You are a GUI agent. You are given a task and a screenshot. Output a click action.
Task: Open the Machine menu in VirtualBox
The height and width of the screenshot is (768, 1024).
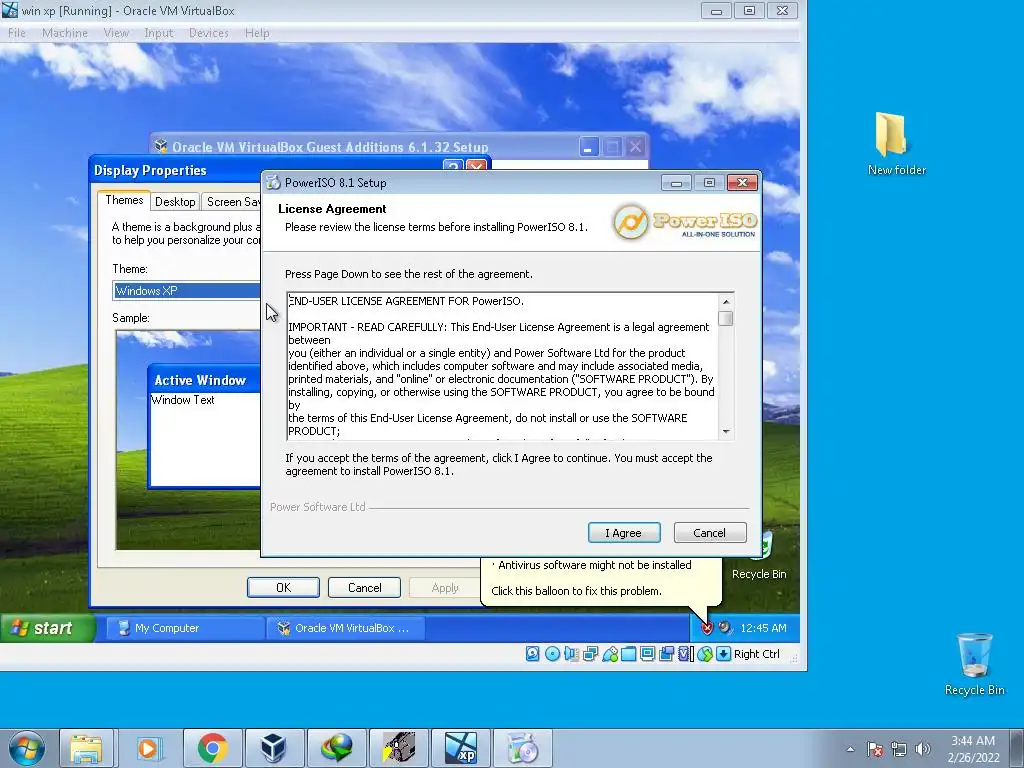[65, 33]
